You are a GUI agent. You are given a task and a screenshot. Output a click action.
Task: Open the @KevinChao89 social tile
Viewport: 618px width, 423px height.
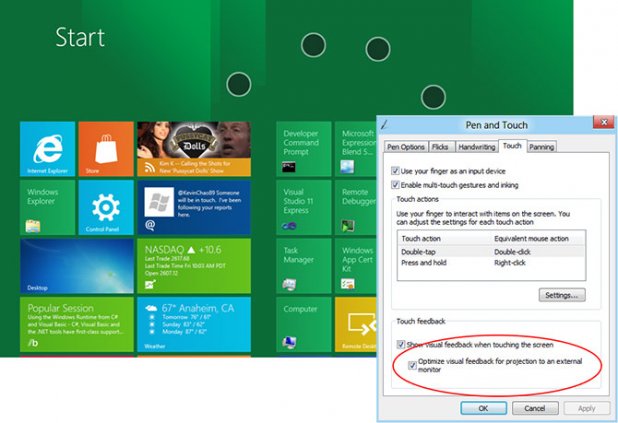pyautogui.click(x=194, y=207)
